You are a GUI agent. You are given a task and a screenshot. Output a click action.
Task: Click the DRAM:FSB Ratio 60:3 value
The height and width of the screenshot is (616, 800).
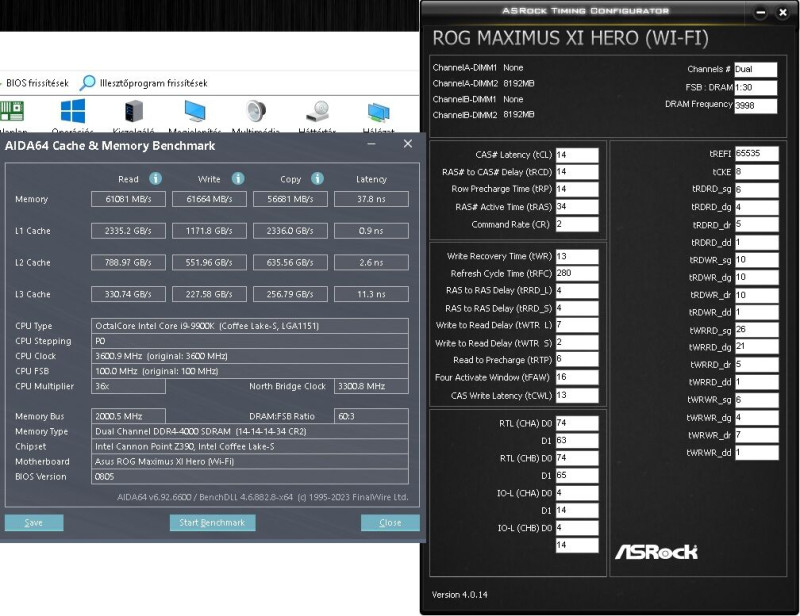pyautogui.click(x=371, y=416)
